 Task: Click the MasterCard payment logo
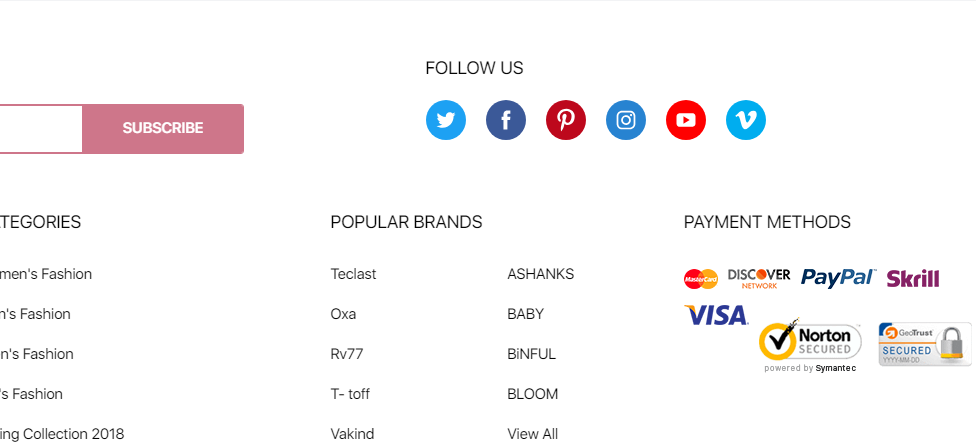(701, 279)
